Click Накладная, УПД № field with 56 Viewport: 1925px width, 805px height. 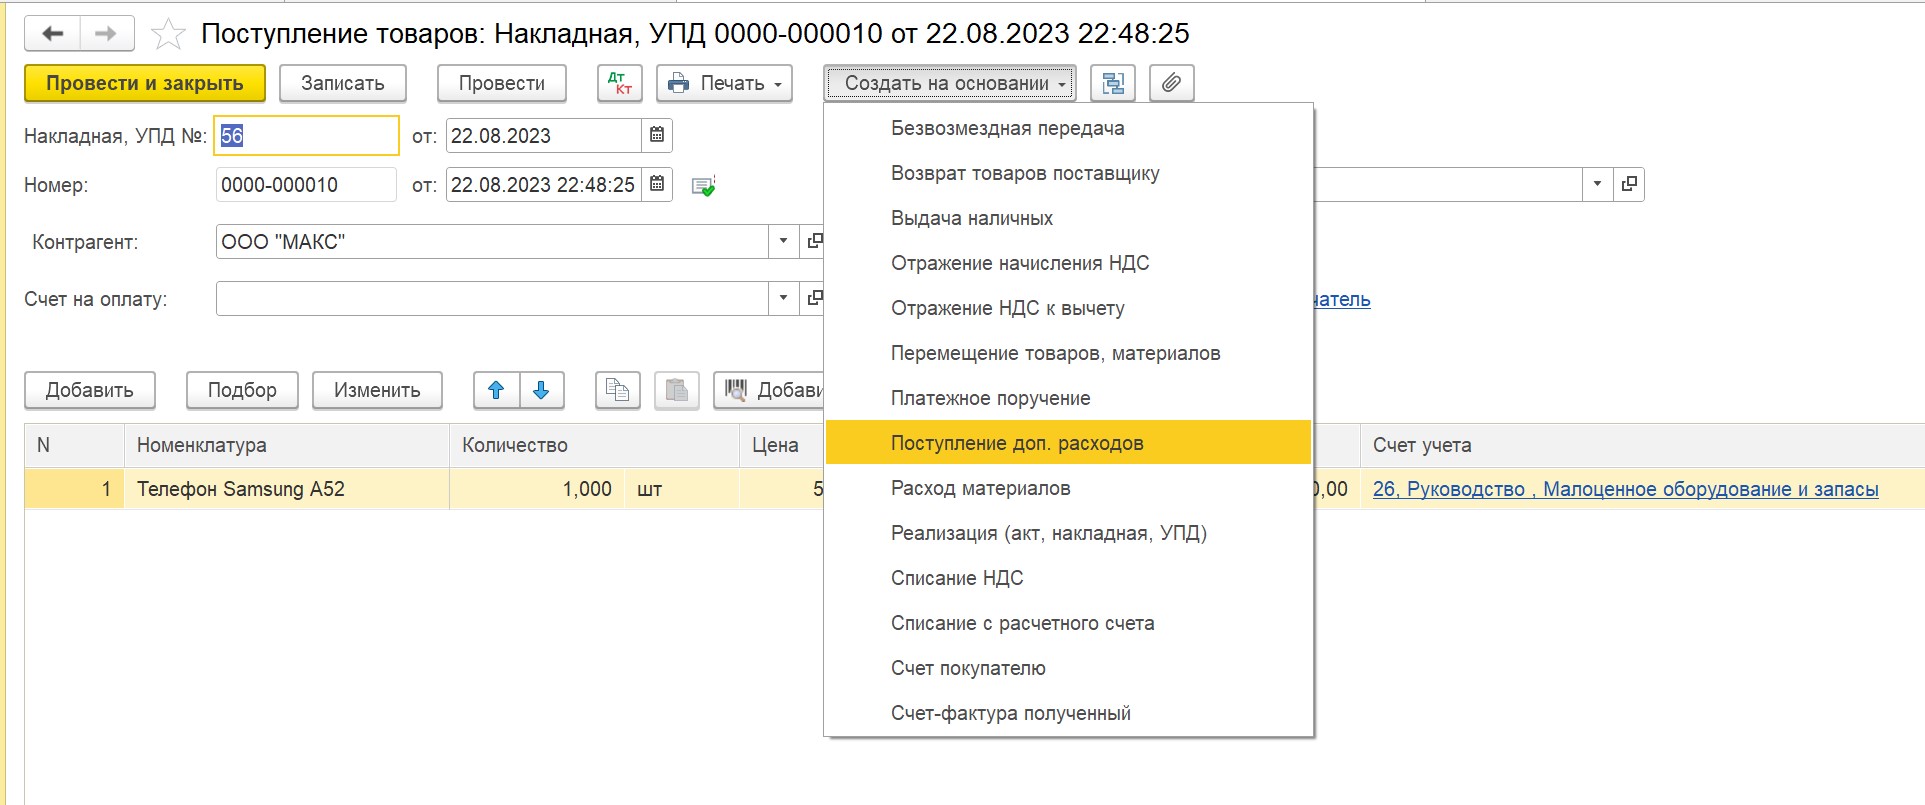click(306, 136)
